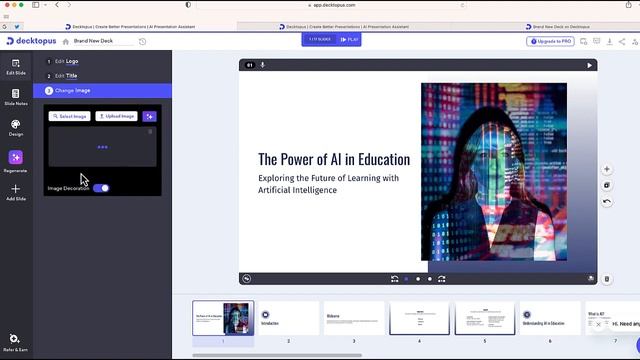
Task: Select slide 5 thumbnail
Action: tap(485, 318)
